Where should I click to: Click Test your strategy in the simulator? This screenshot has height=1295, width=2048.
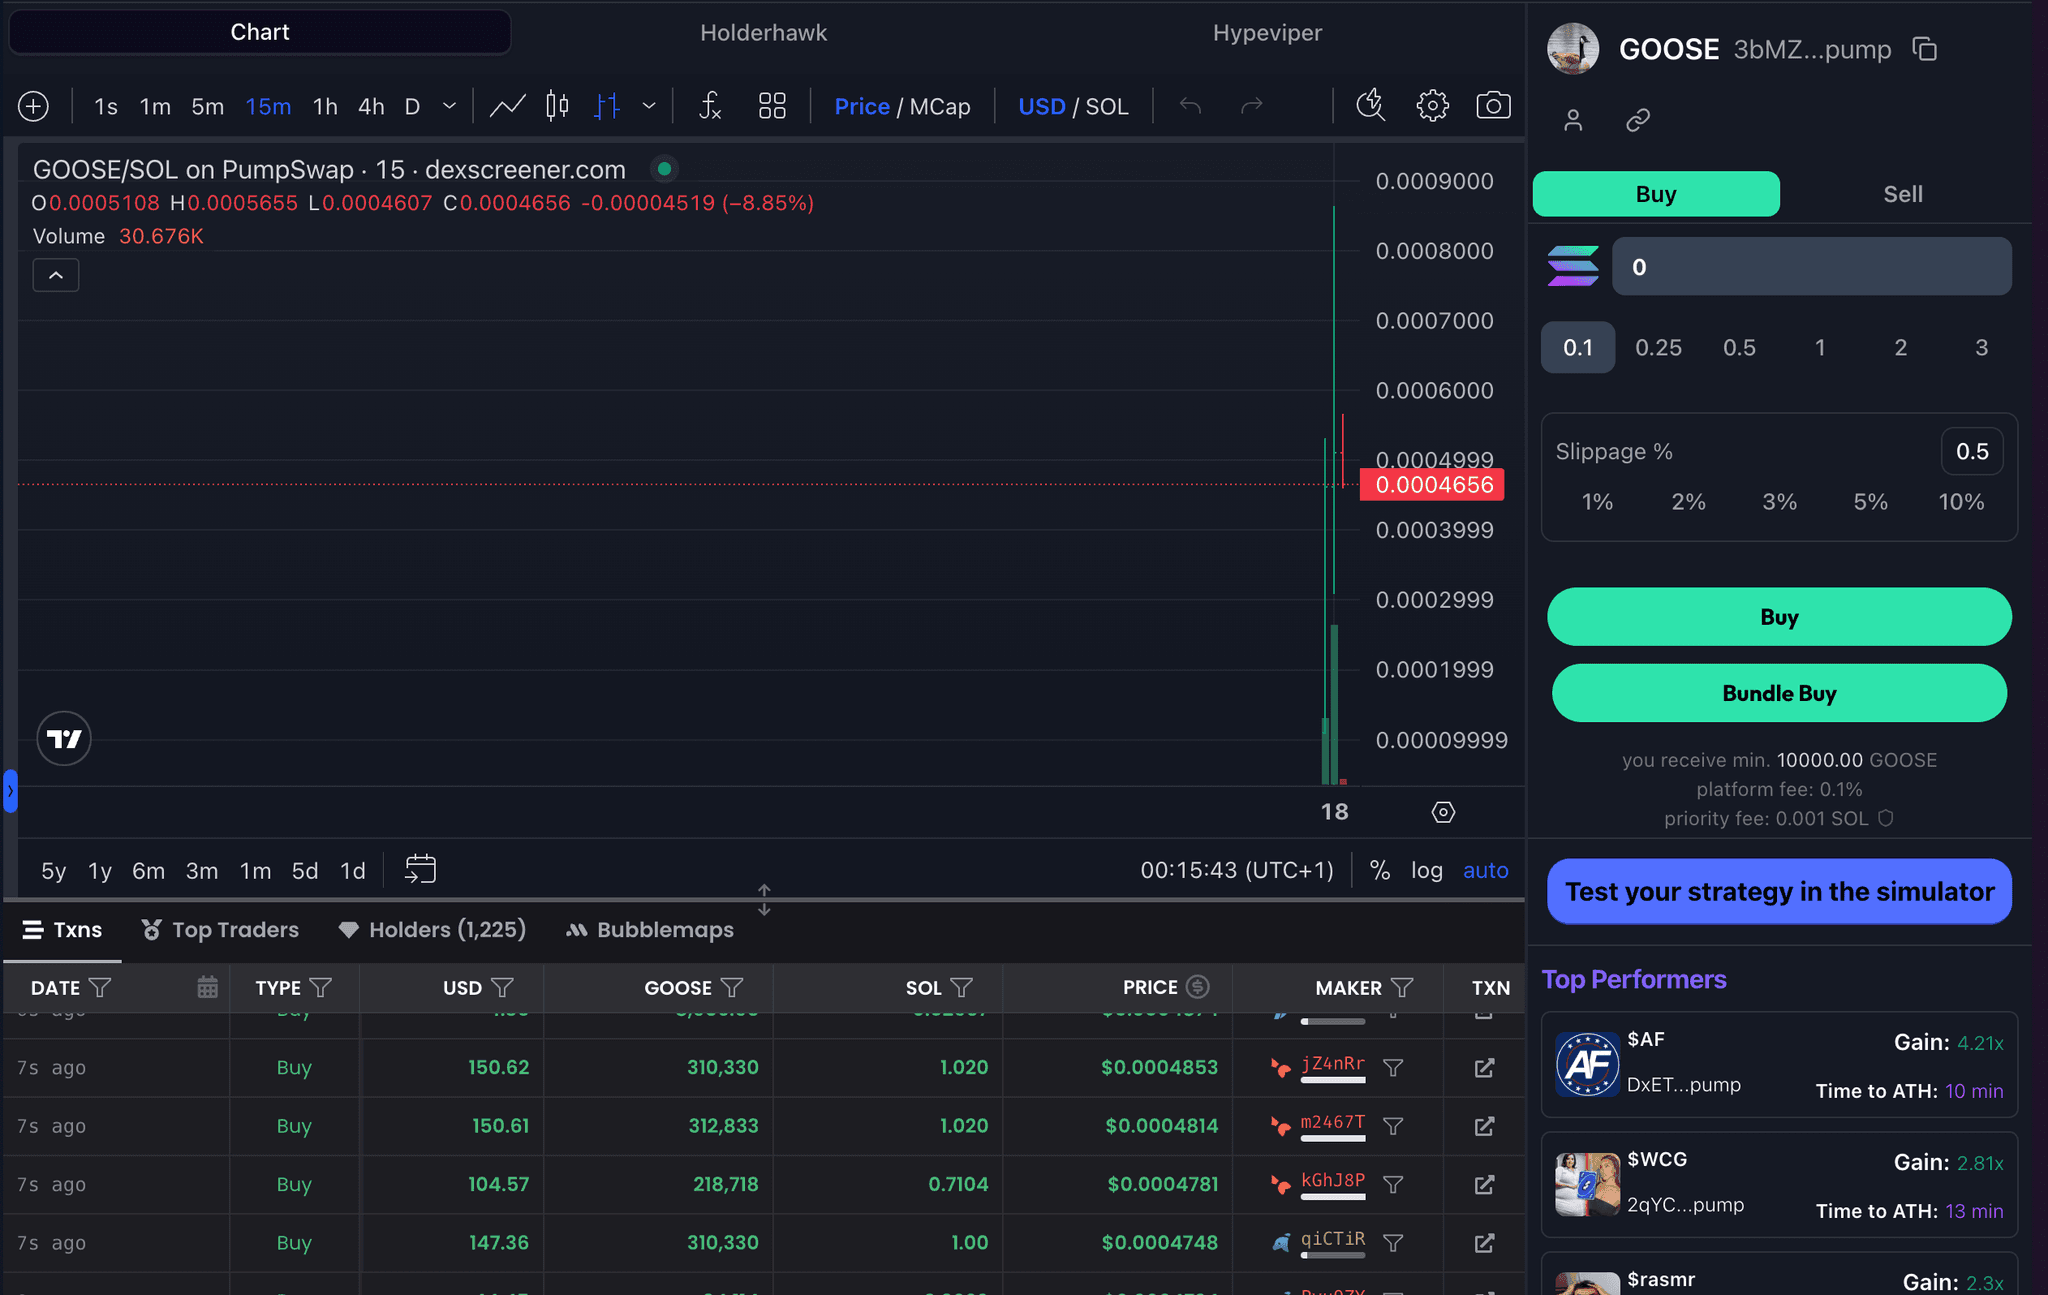1779,891
